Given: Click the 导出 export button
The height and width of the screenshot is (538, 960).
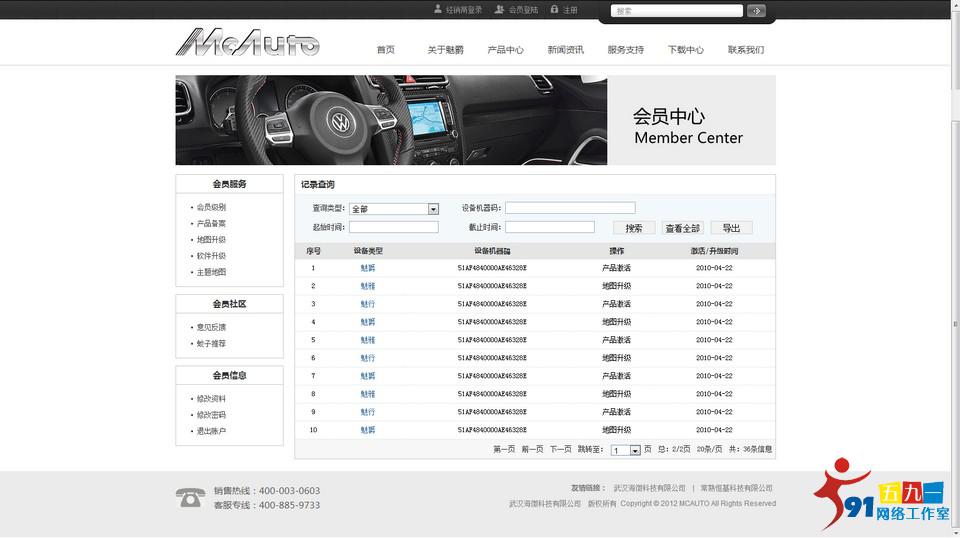Looking at the screenshot, I should (731, 228).
